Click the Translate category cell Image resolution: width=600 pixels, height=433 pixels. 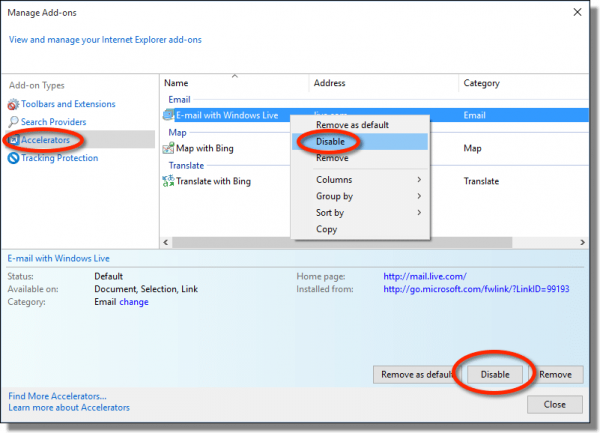click(481, 181)
